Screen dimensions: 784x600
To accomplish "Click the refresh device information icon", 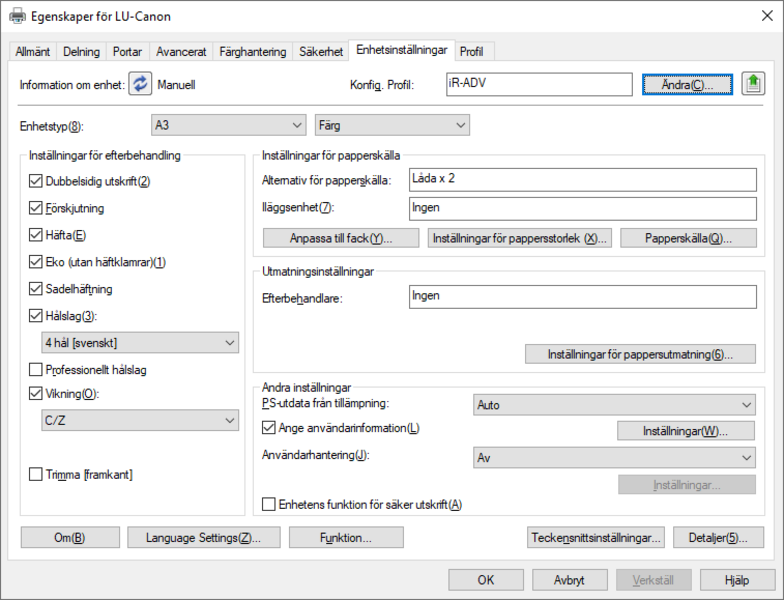I will pos(140,84).
